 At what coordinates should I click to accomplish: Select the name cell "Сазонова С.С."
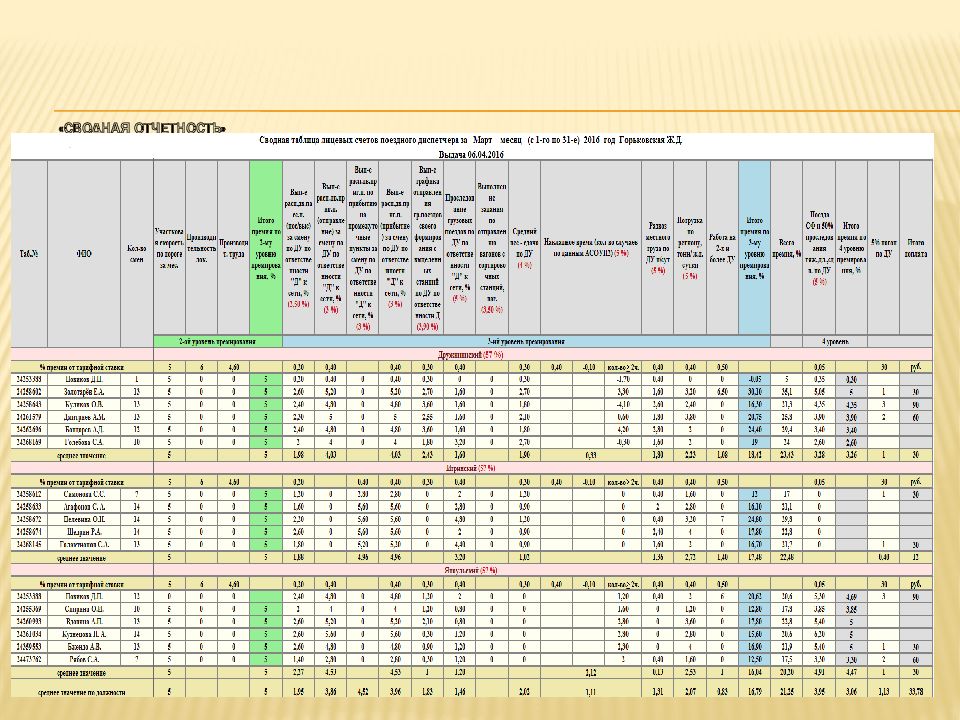tap(84, 494)
